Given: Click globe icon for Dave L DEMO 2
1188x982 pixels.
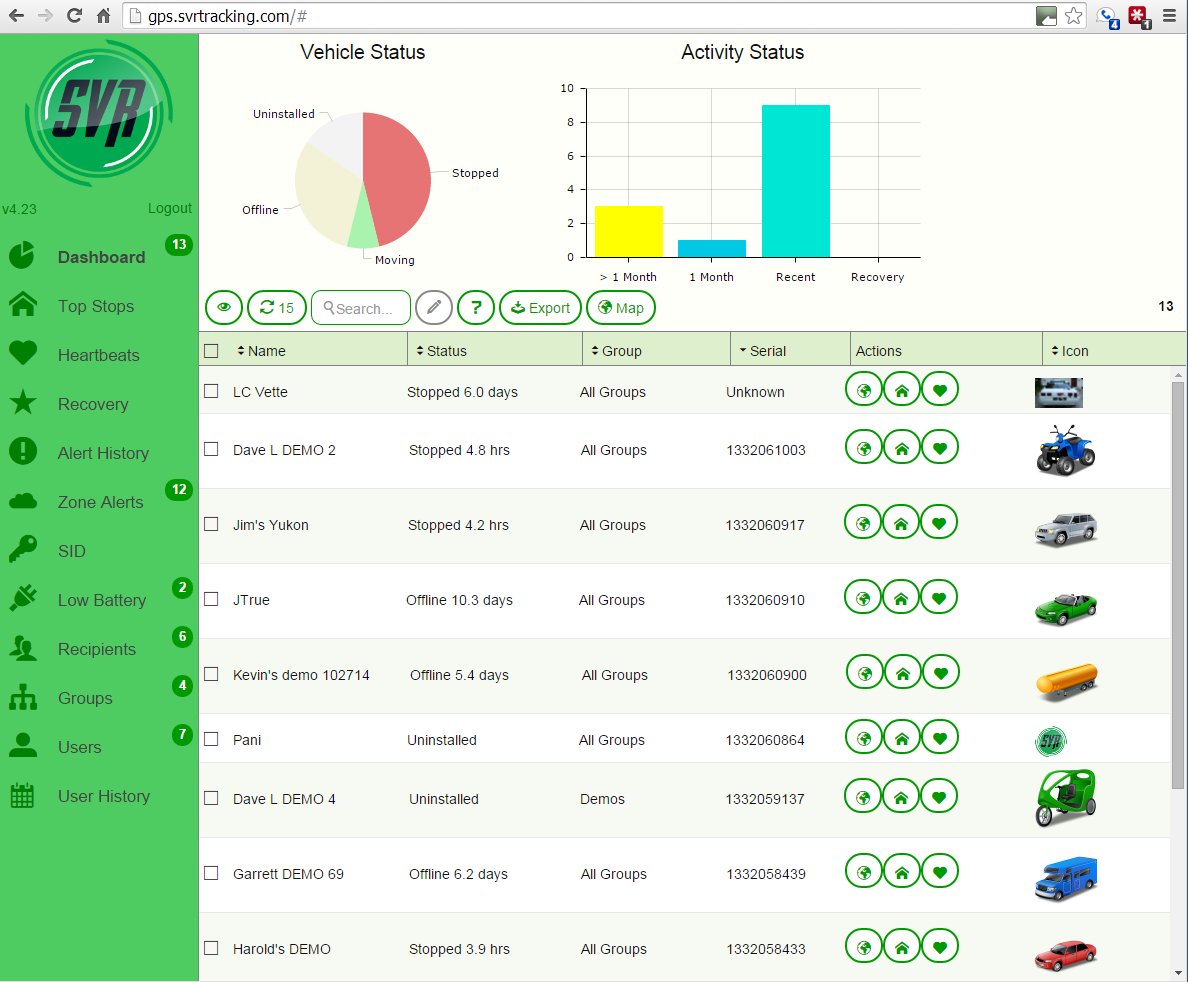Looking at the screenshot, I should tap(864, 448).
